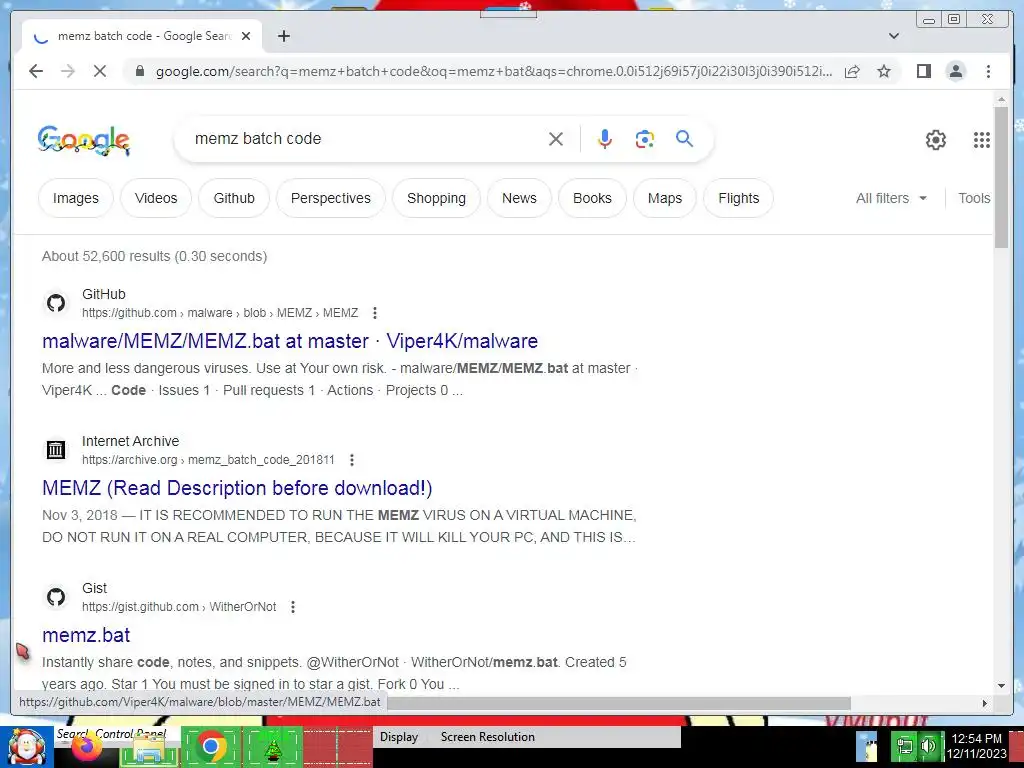Start voice search with microphone
The height and width of the screenshot is (768, 1024).
[x=605, y=139]
